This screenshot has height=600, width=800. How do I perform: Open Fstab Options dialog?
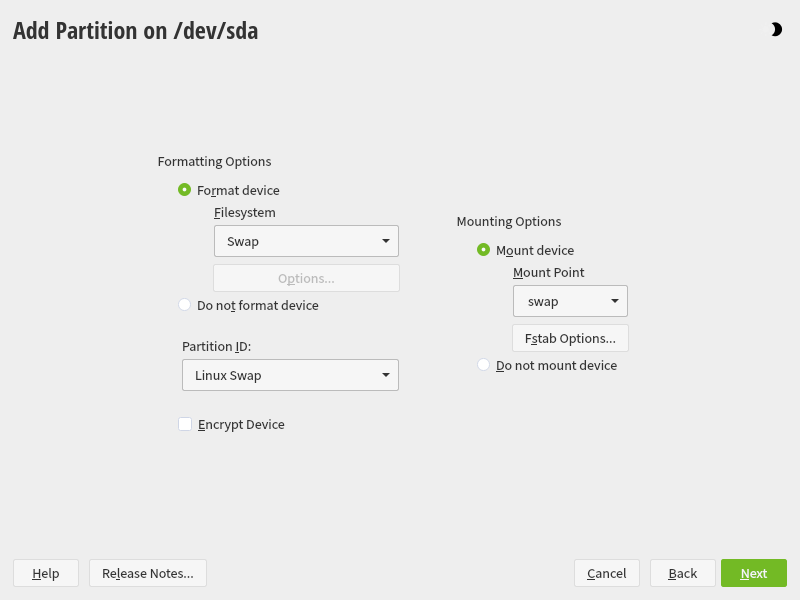pos(570,338)
